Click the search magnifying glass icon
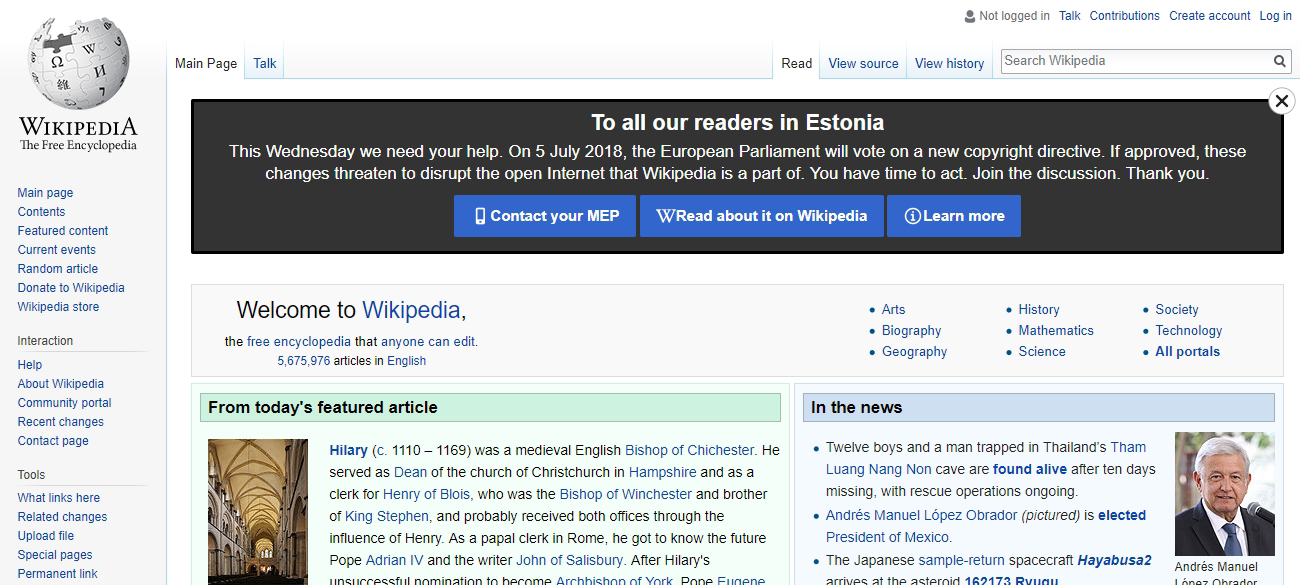The width and height of the screenshot is (1300, 585). click(1280, 61)
